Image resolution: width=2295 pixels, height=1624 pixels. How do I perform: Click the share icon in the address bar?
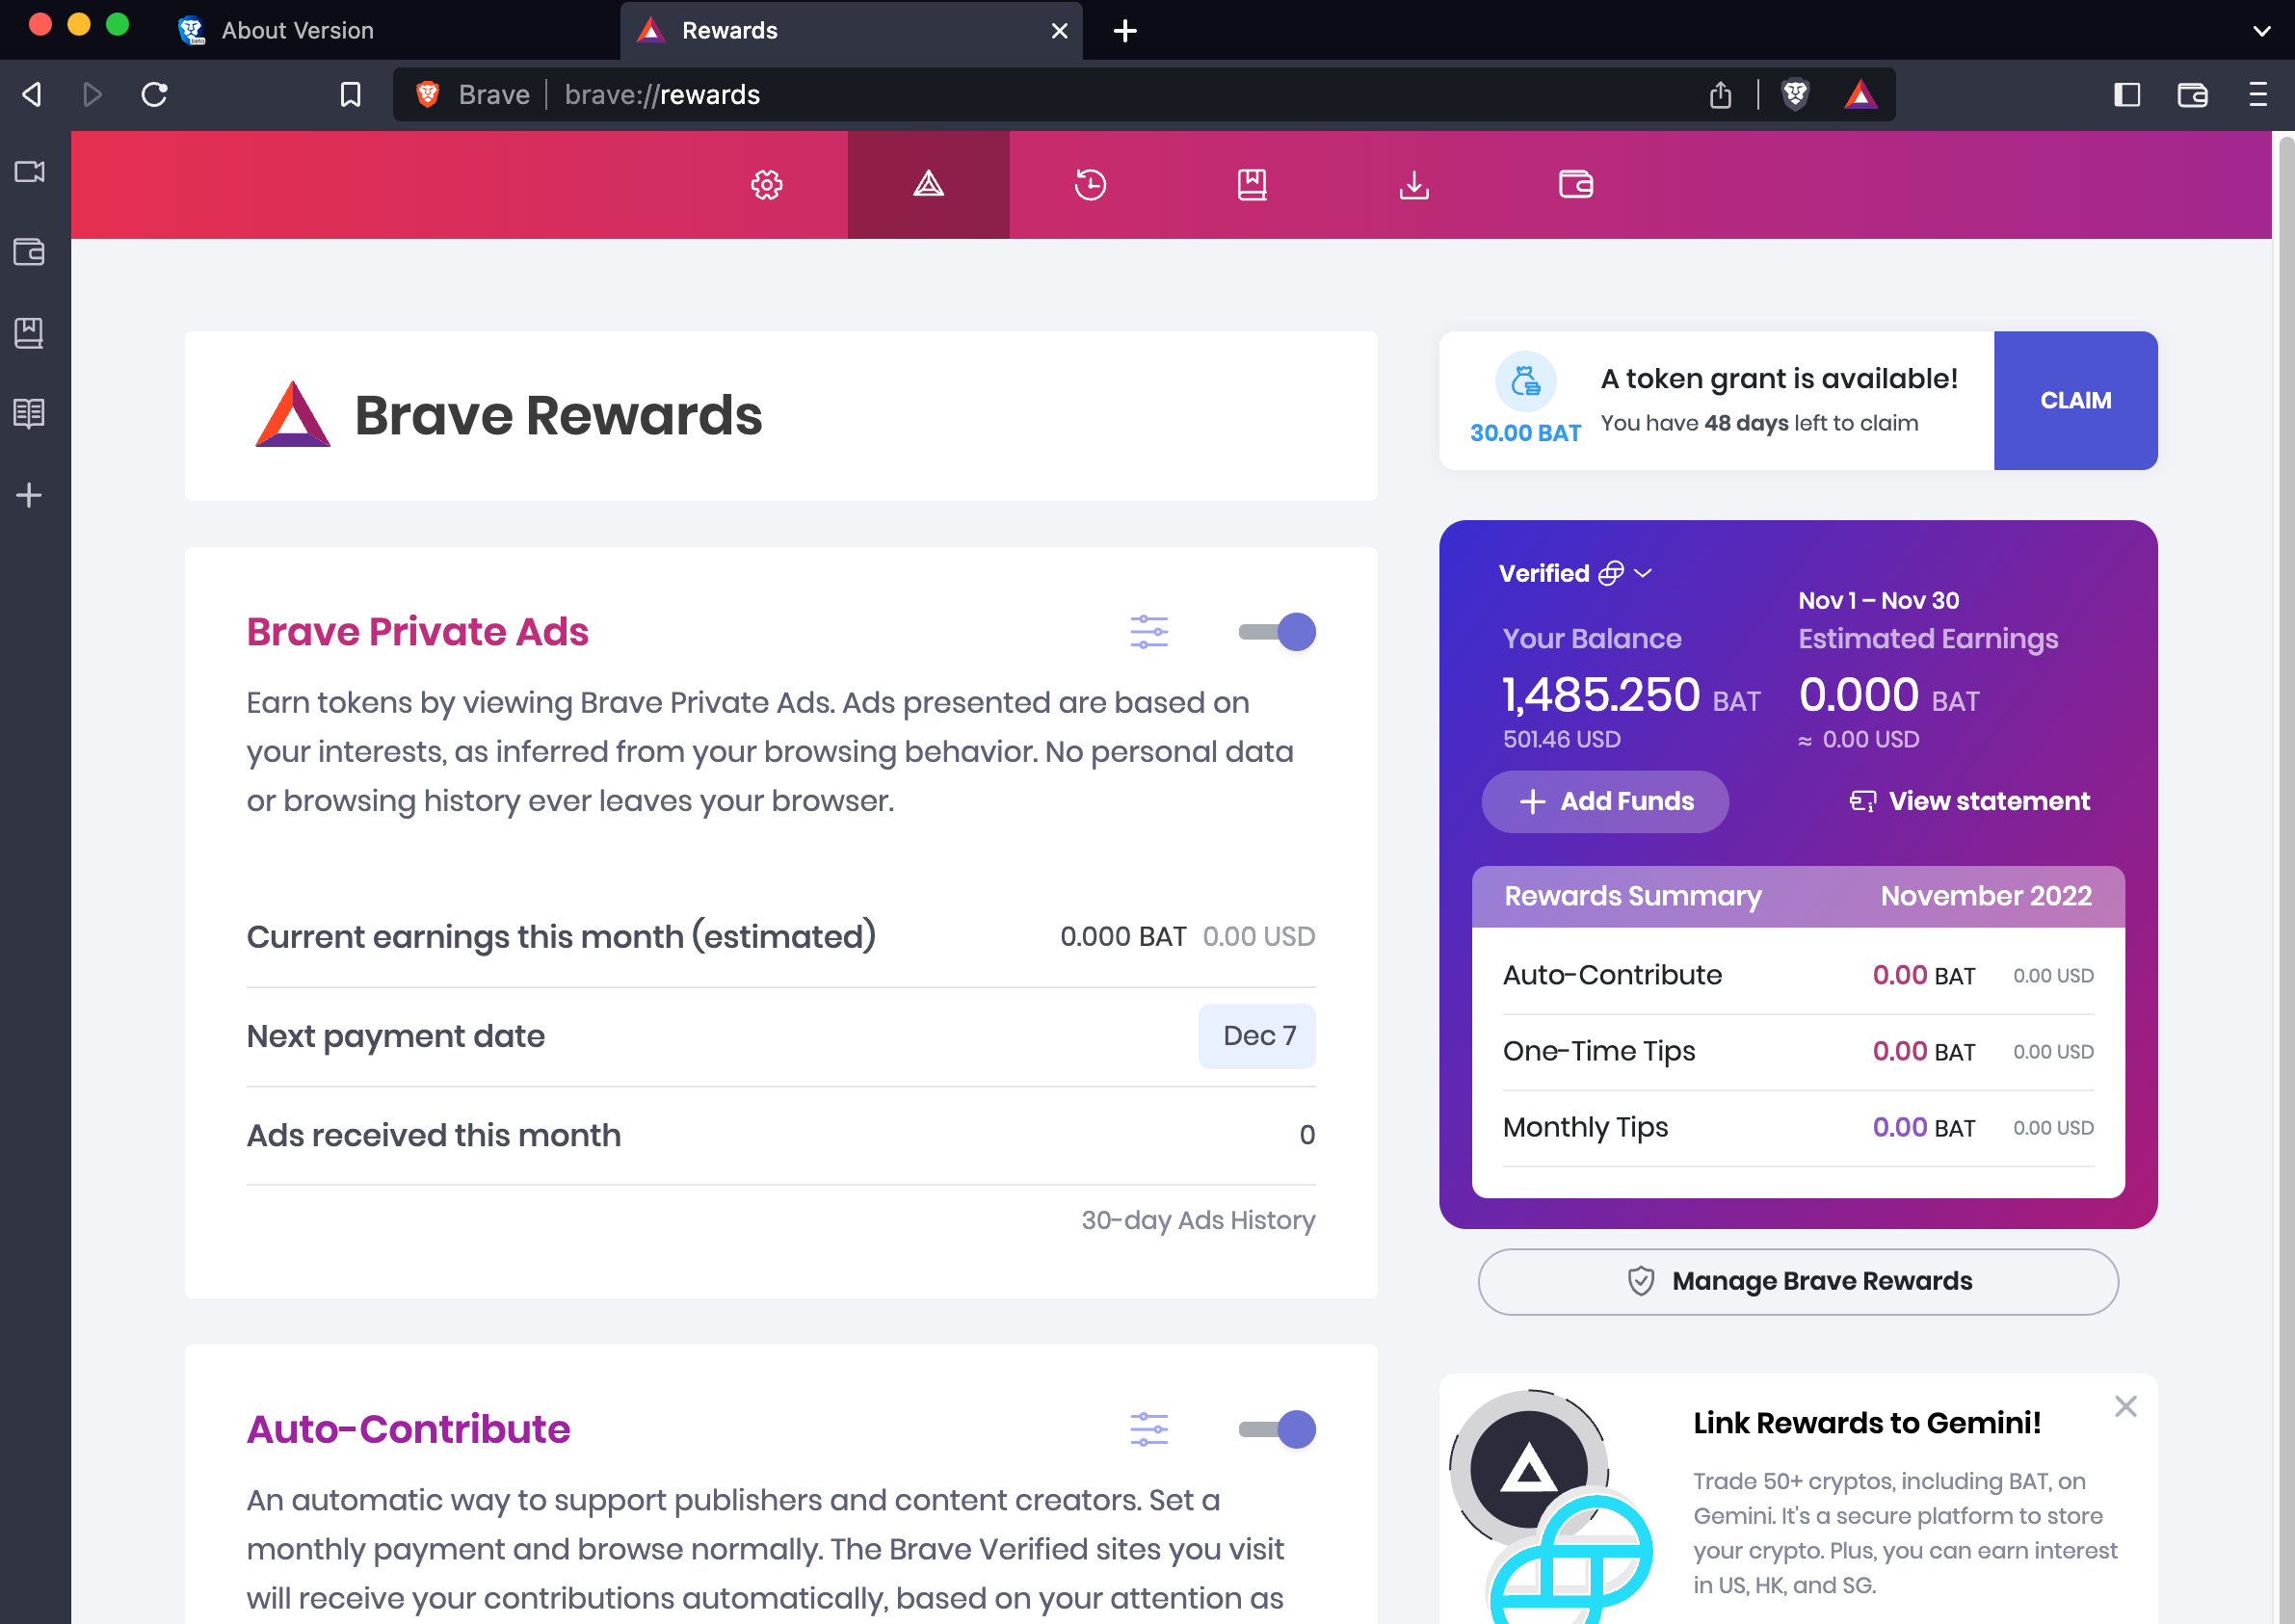(1721, 94)
